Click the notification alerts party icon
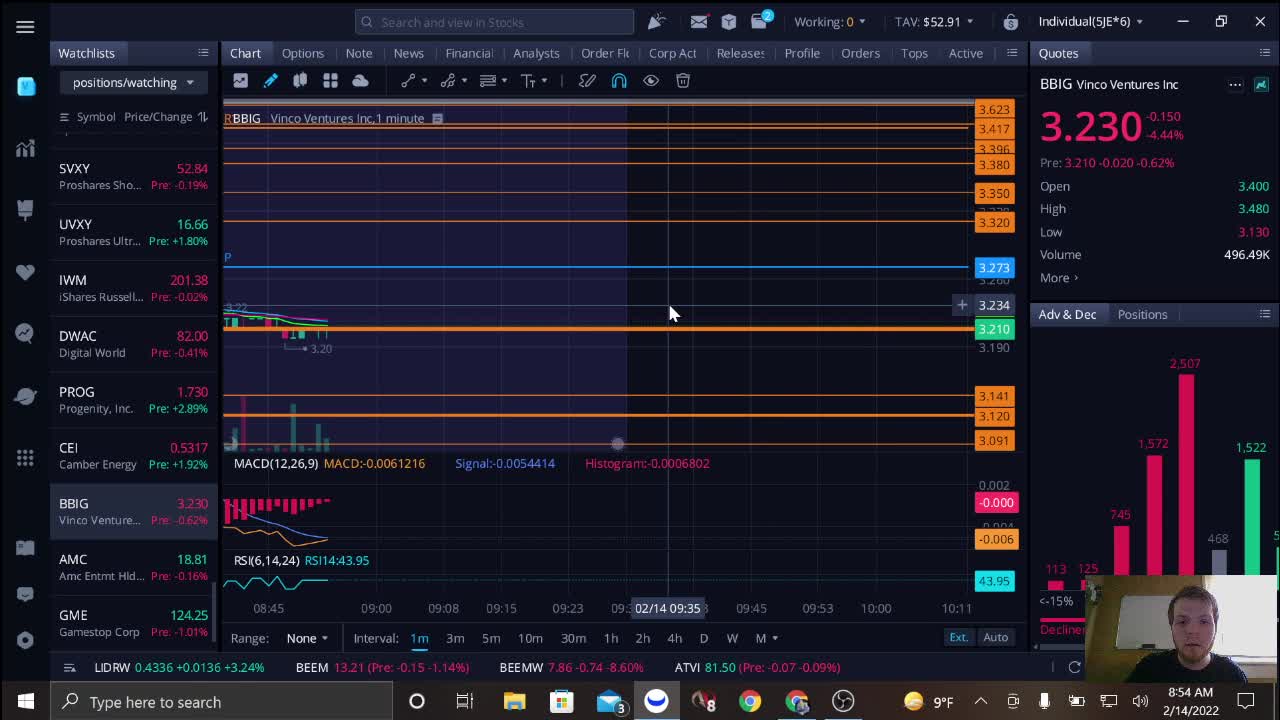1280x720 pixels. tap(656, 22)
